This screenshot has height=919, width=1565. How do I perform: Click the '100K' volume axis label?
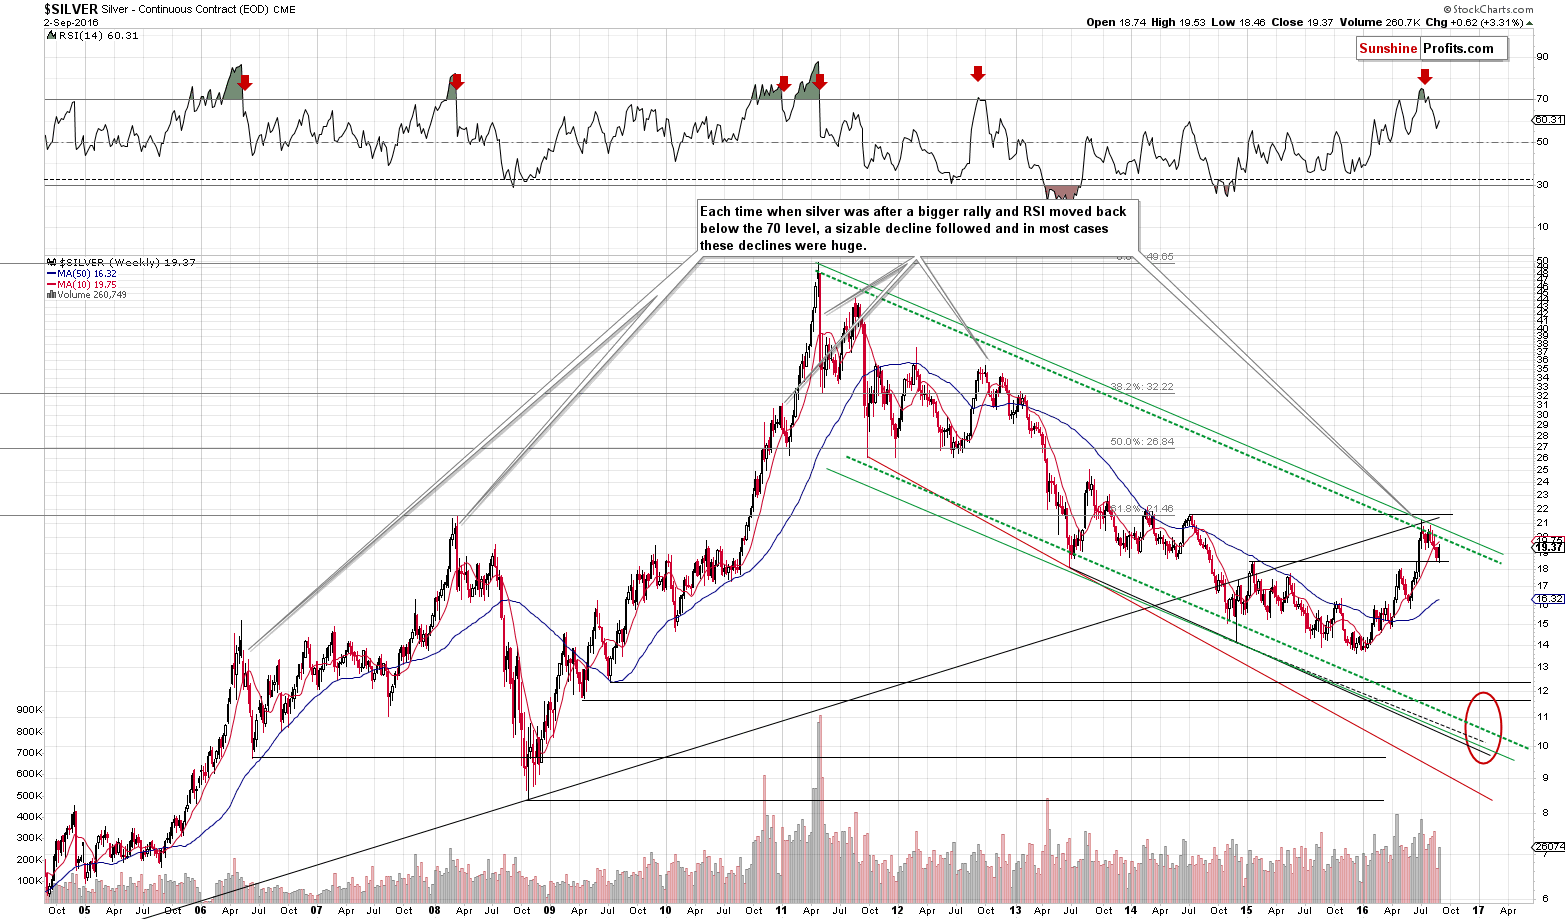click(x=29, y=882)
